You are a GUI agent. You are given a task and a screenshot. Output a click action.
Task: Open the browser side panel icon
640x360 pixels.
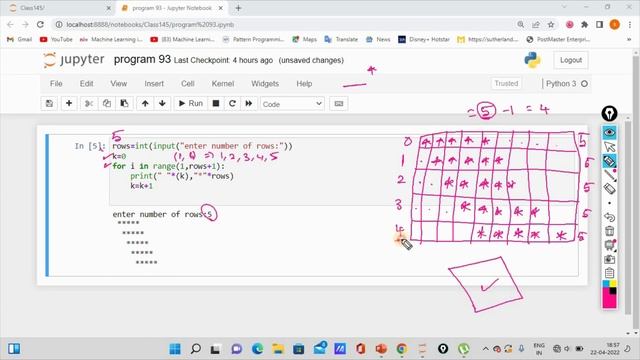[599, 24]
